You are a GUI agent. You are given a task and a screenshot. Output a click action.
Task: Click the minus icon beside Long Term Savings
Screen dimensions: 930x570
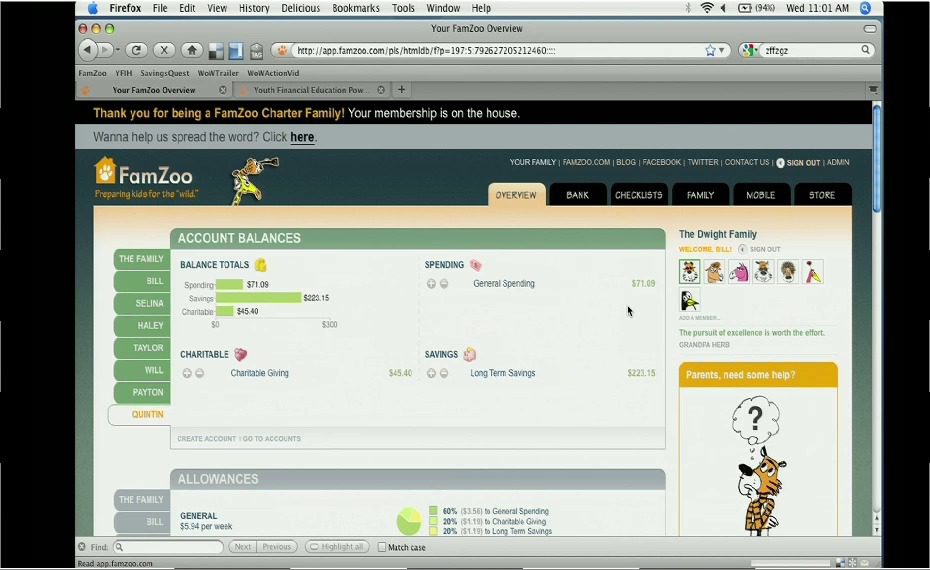tap(444, 373)
